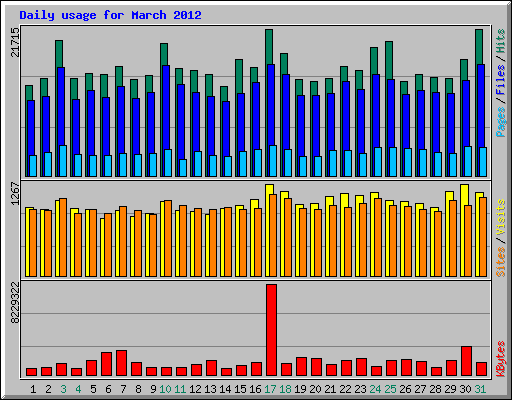The height and width of the screenshot is (400, 512).
Task: Click the "Pages / Files / Hits" legend label
Action: tap(501, 83)
